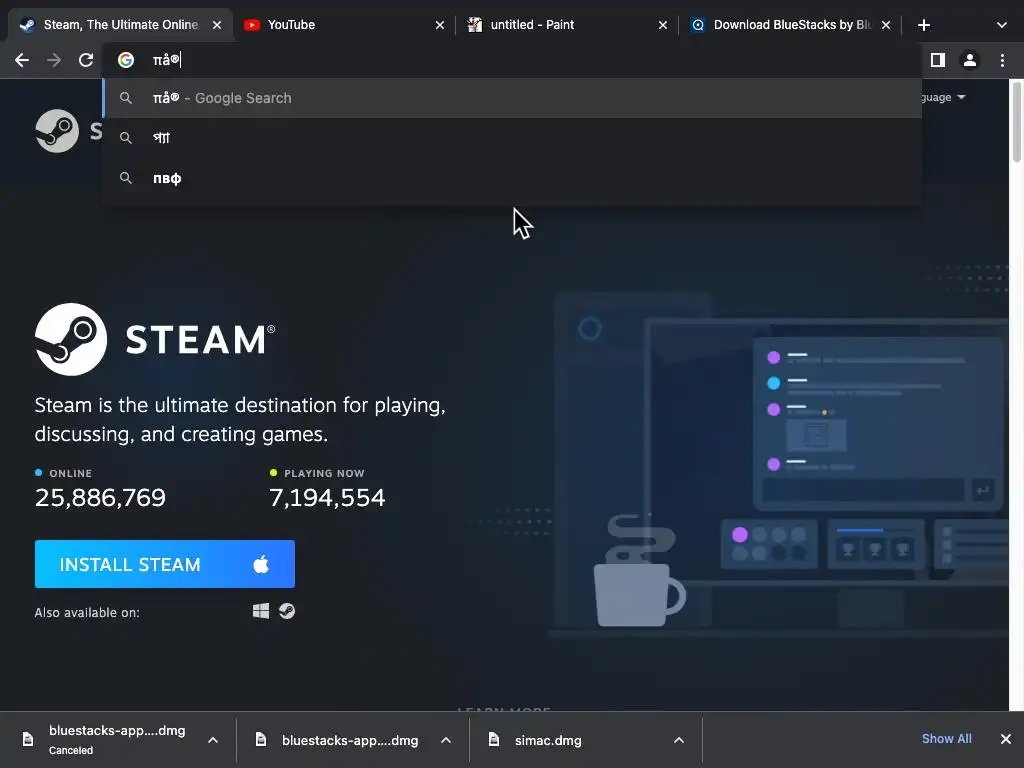Switch to the YouTube tab
Image resolution: width=1024 pixels, height=768 pixels.
point(344,25)
